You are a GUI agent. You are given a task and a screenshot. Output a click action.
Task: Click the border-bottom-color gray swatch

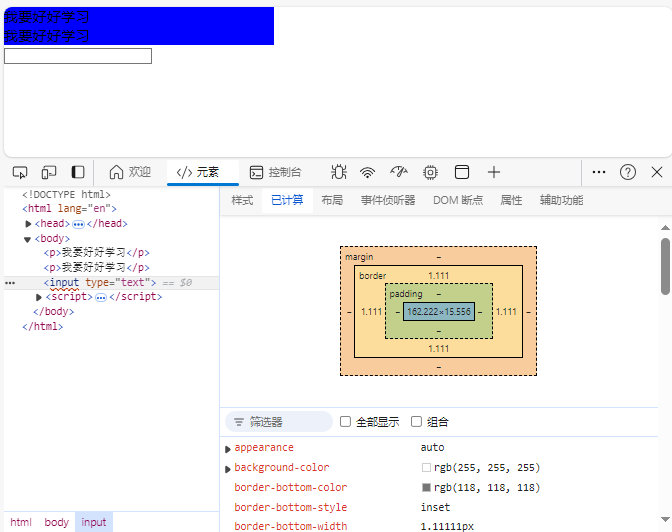(426, 488)
